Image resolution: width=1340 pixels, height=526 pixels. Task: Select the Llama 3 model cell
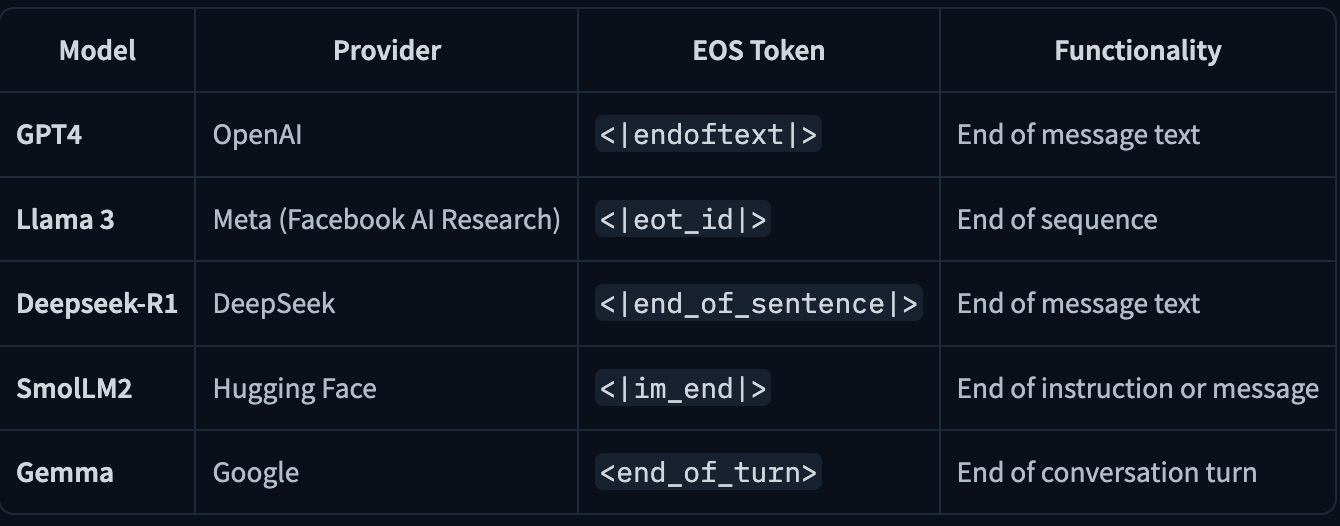(65, 220)
